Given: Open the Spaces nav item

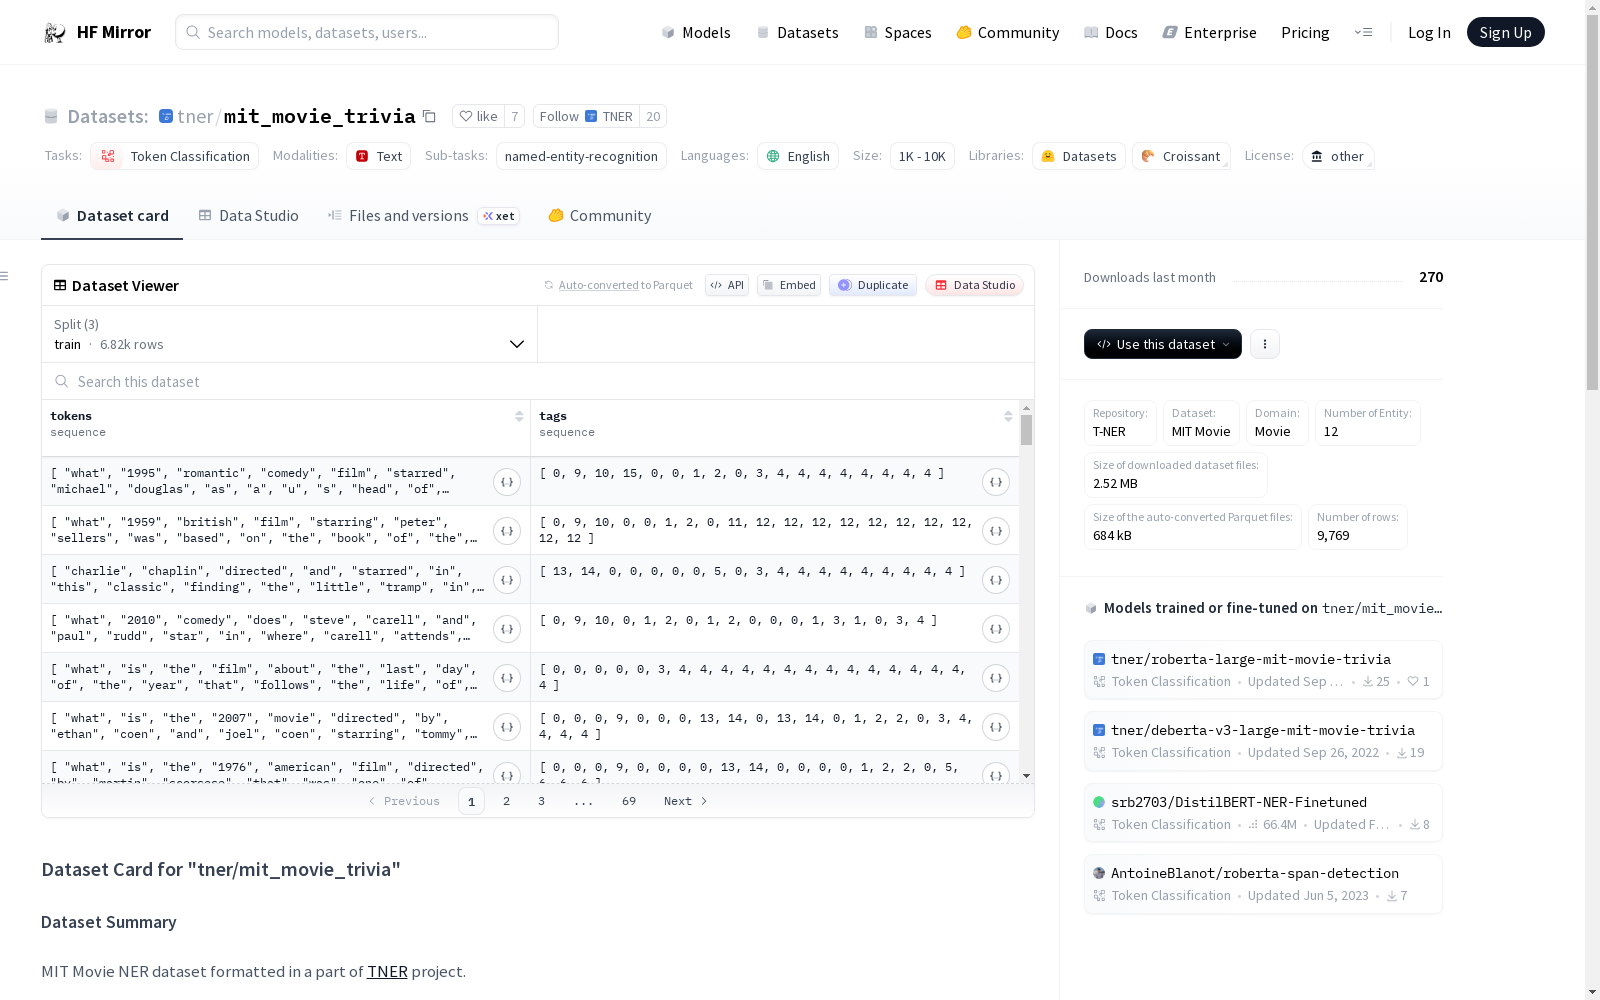Looking at the screenshot, I should (898, 32).
